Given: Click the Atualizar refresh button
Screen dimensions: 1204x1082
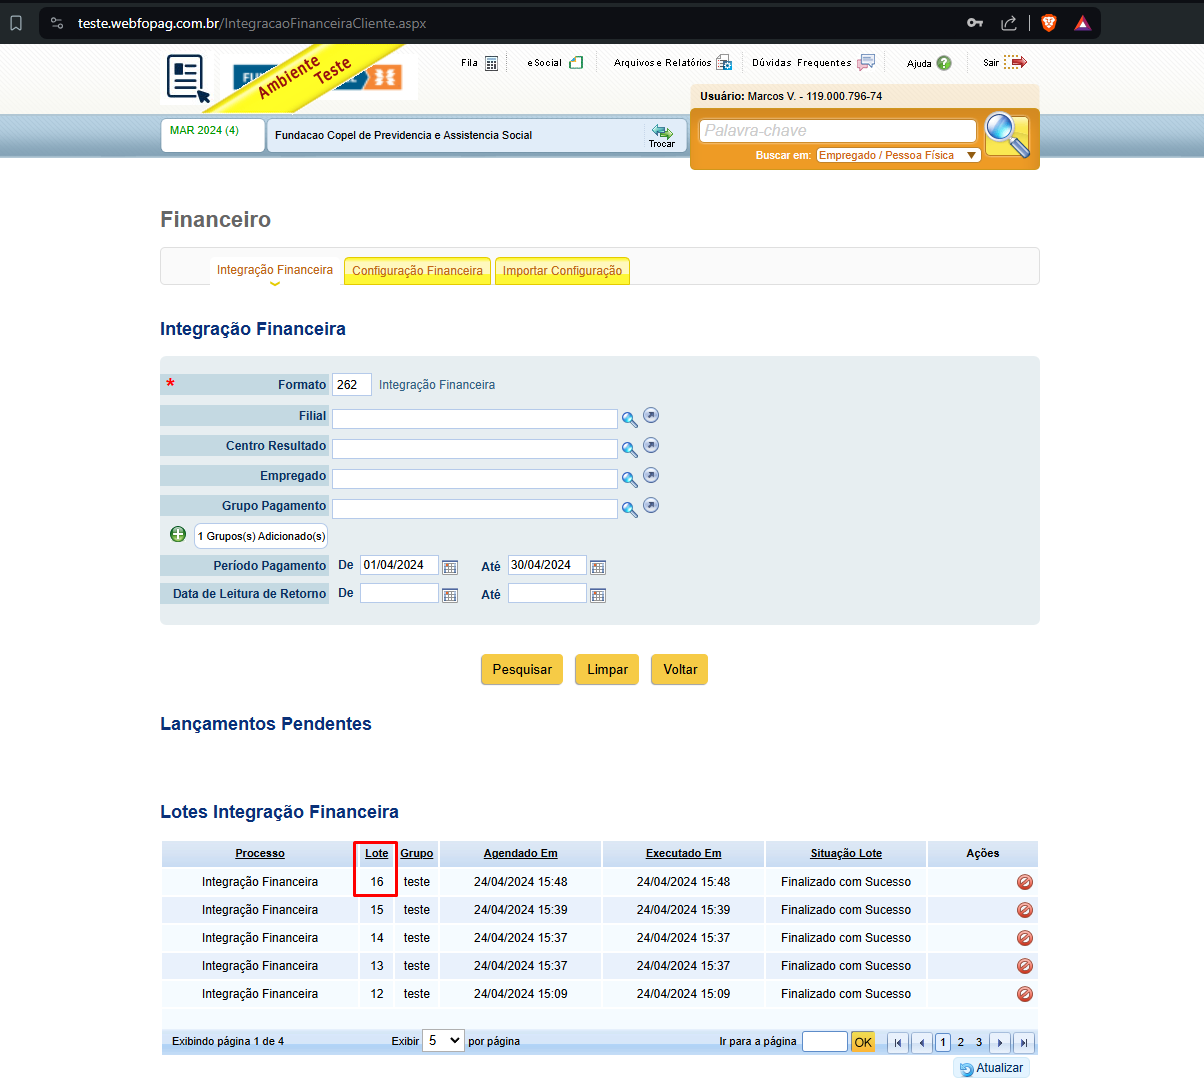Looking at the screenshot, I should pyautogui.click(x=991, y=1068).
